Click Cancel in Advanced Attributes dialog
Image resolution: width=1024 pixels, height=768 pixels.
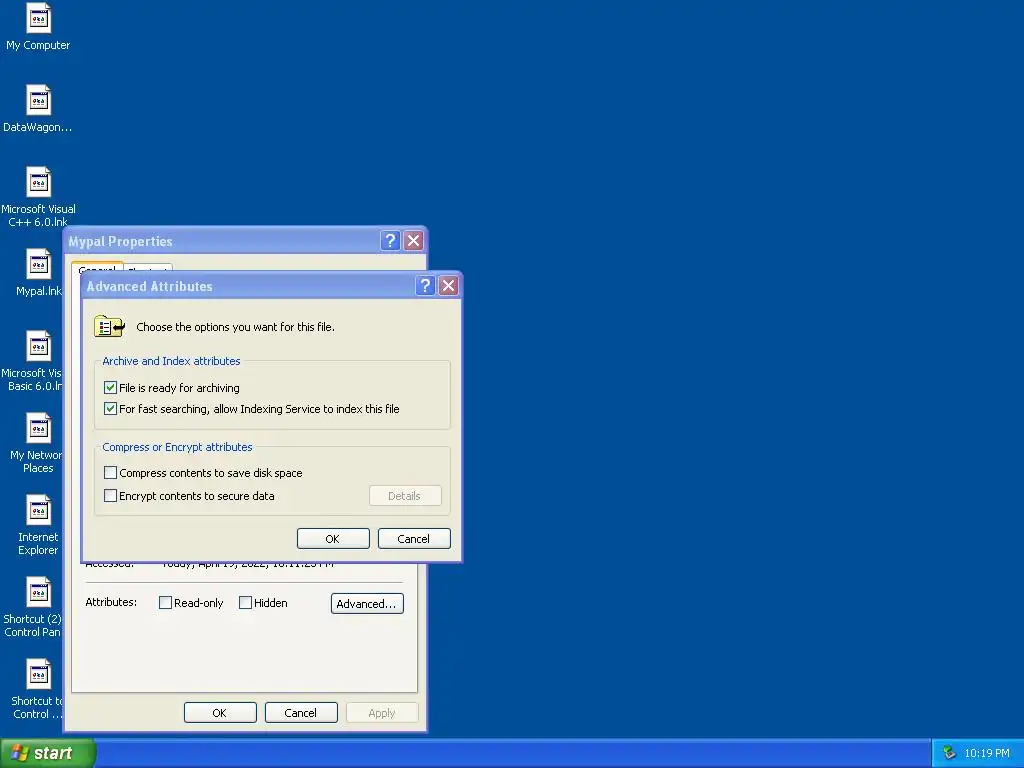414,539
